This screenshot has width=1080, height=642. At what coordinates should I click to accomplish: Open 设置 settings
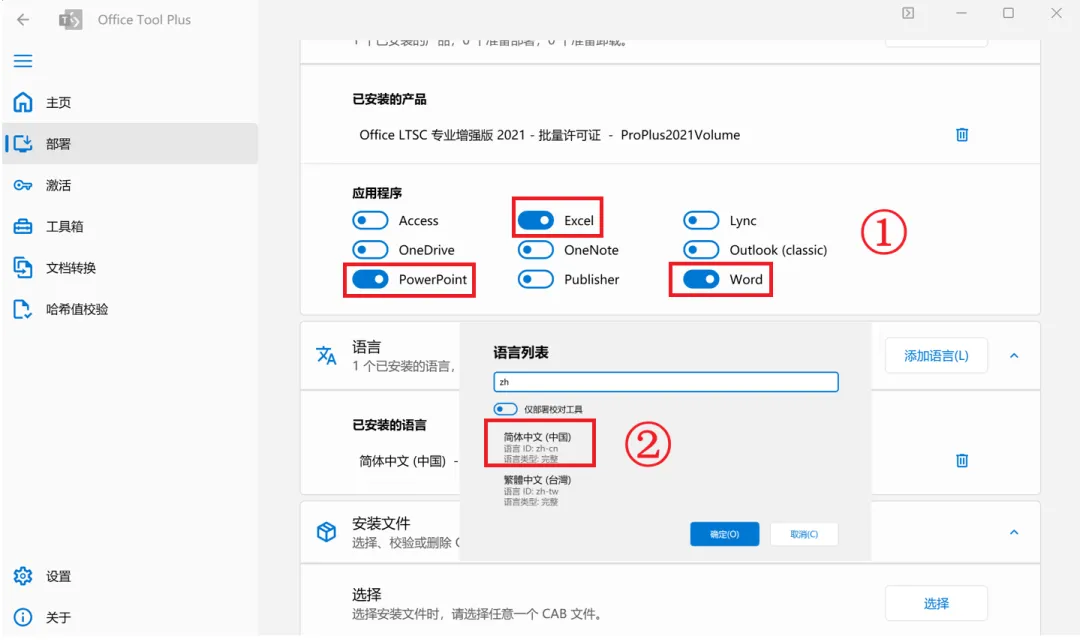click(130, 576)
